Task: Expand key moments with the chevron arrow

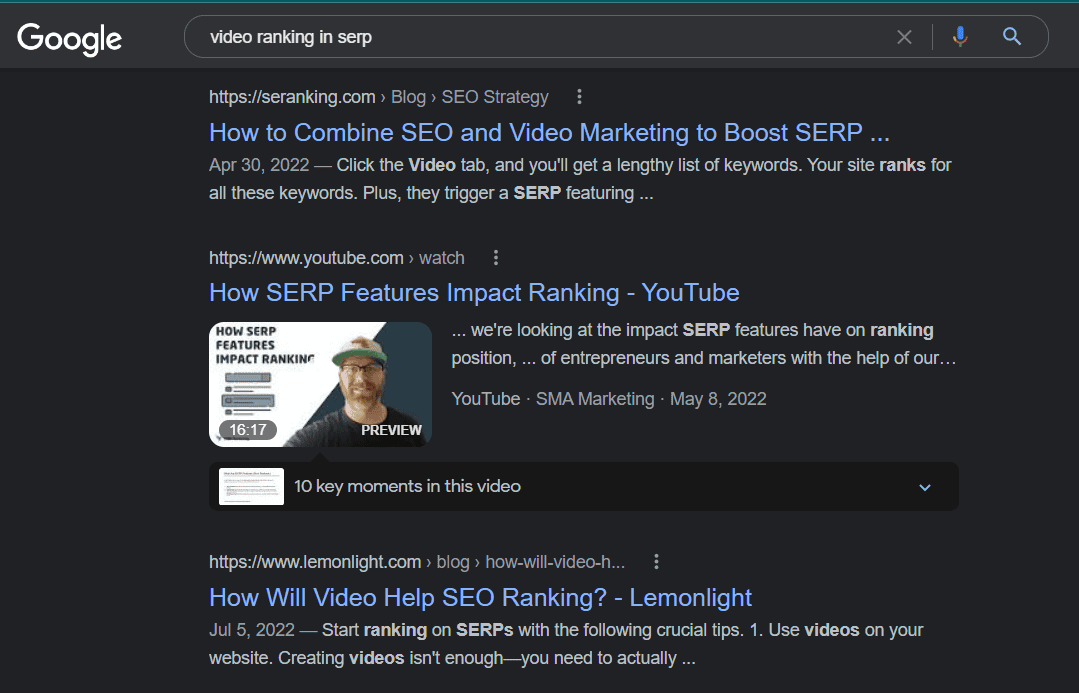Action: tap(925, 487)
